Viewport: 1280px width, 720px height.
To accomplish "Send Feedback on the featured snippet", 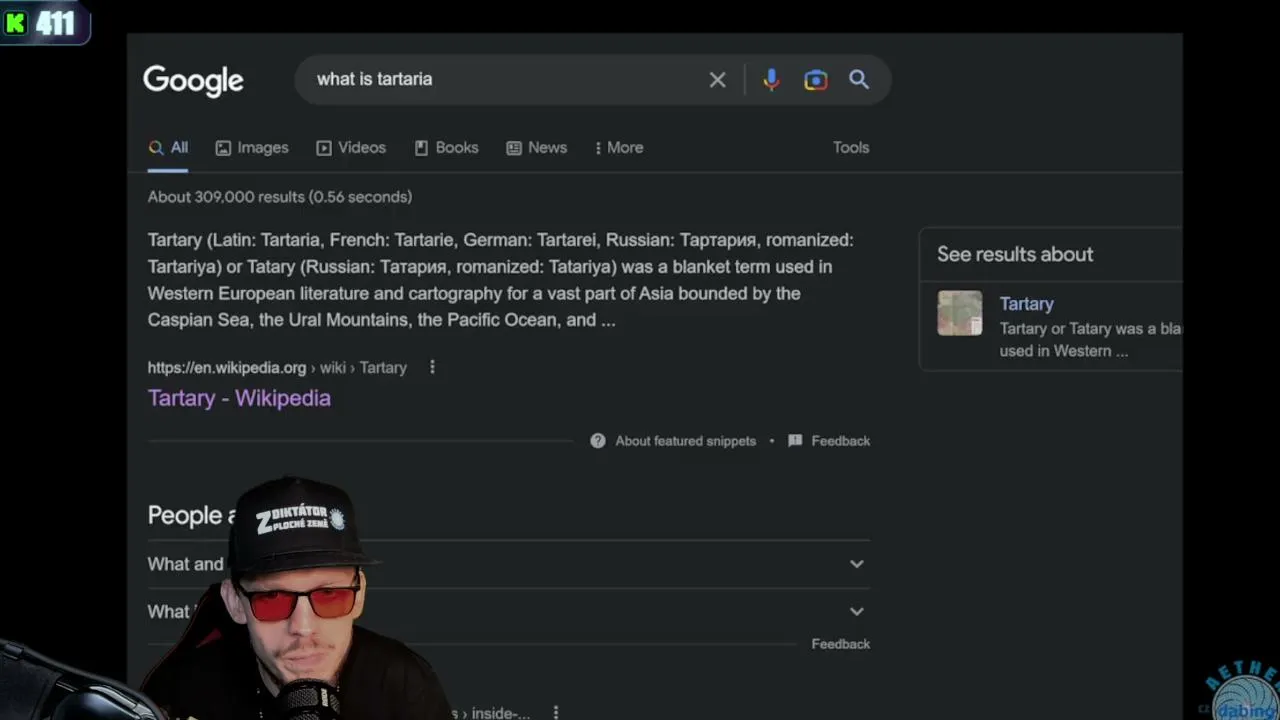I will [x=829, y=441].
